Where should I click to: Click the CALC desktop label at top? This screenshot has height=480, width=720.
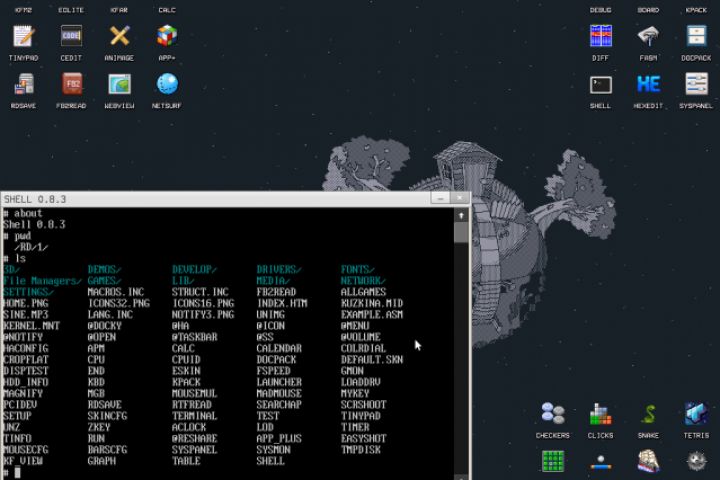point(167,10)
